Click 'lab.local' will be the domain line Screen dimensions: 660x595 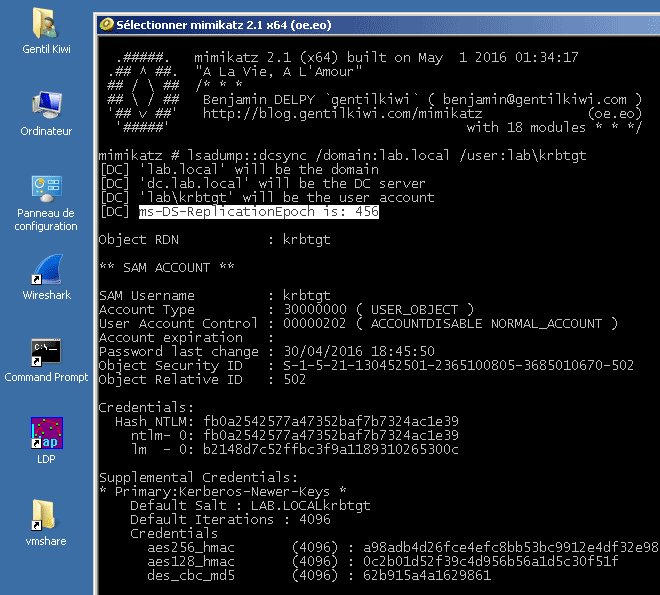pos(239,170)
